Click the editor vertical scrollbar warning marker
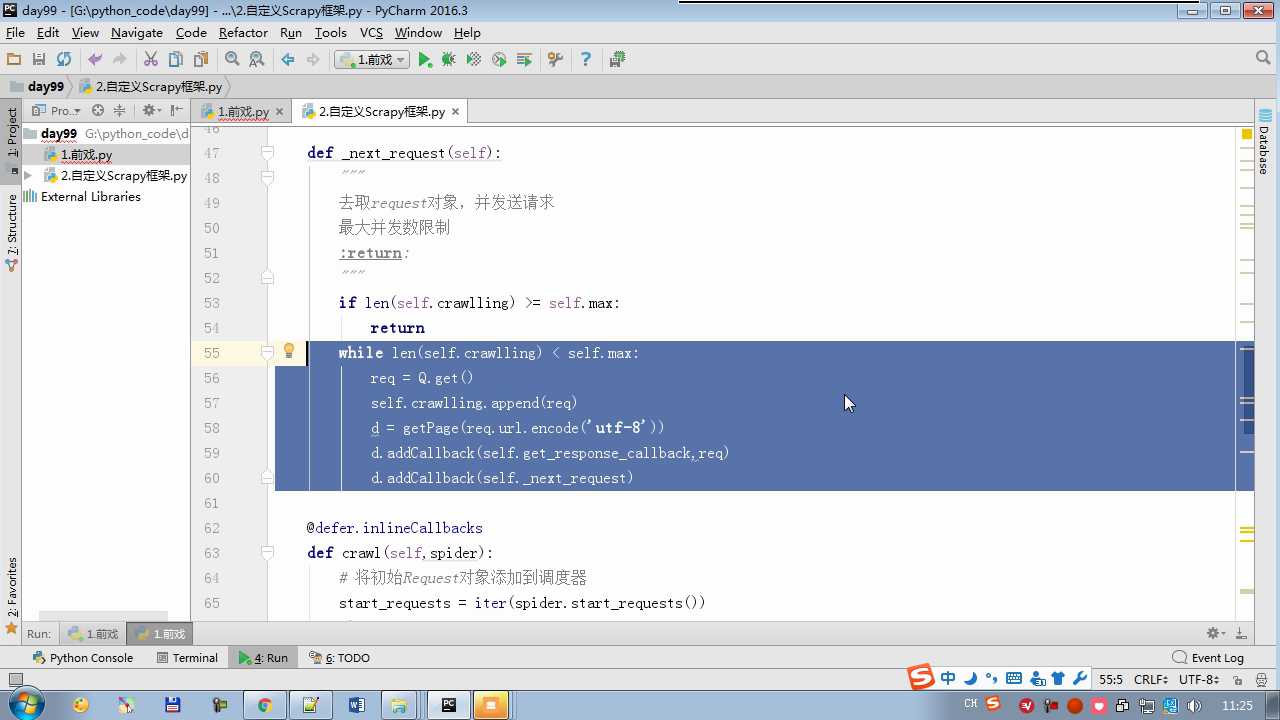Viewport: 1280px width, 720px height. click(x=1247, y=133)
